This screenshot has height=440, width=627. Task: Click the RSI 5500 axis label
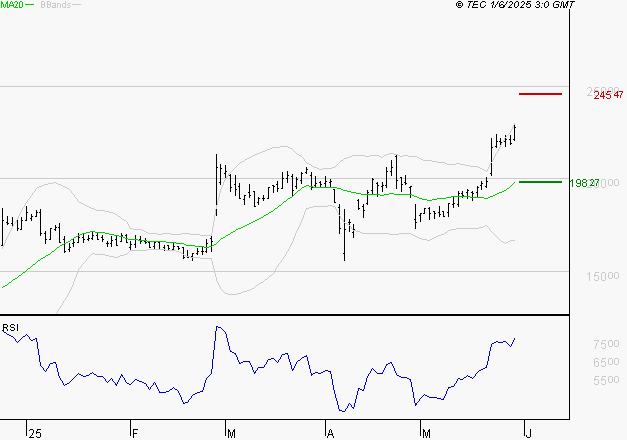606,380
